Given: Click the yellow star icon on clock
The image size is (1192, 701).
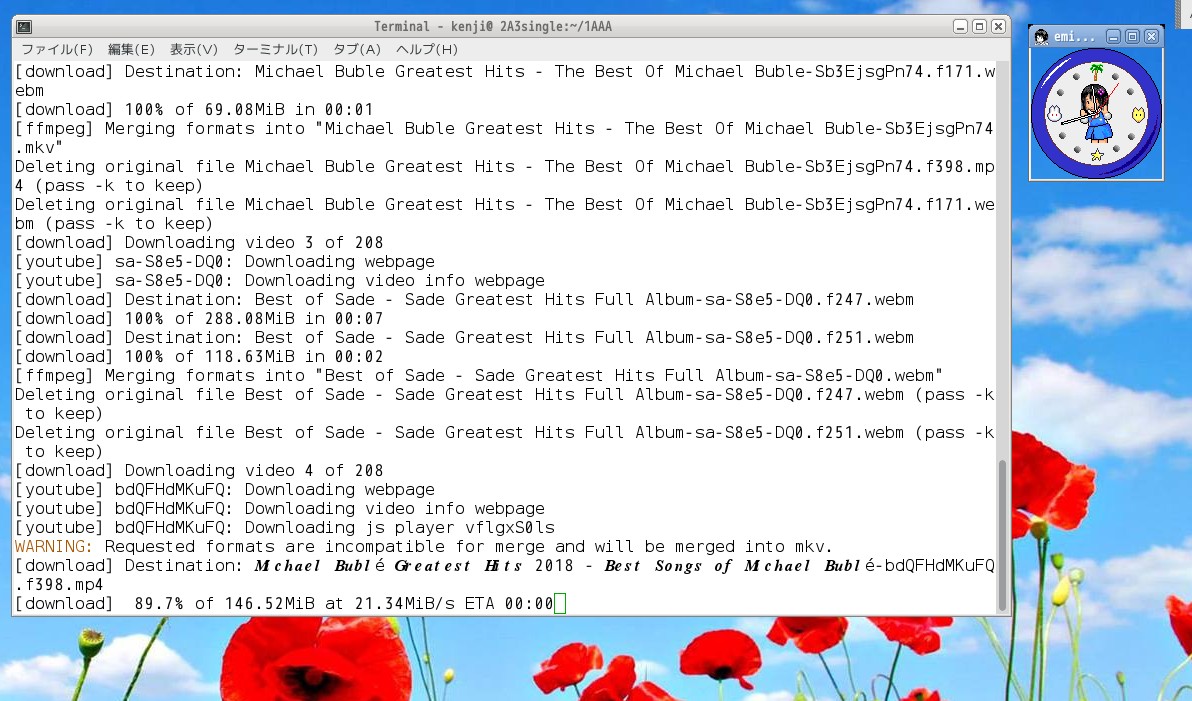Looking at the screenshot, I should coord(1096,156).
